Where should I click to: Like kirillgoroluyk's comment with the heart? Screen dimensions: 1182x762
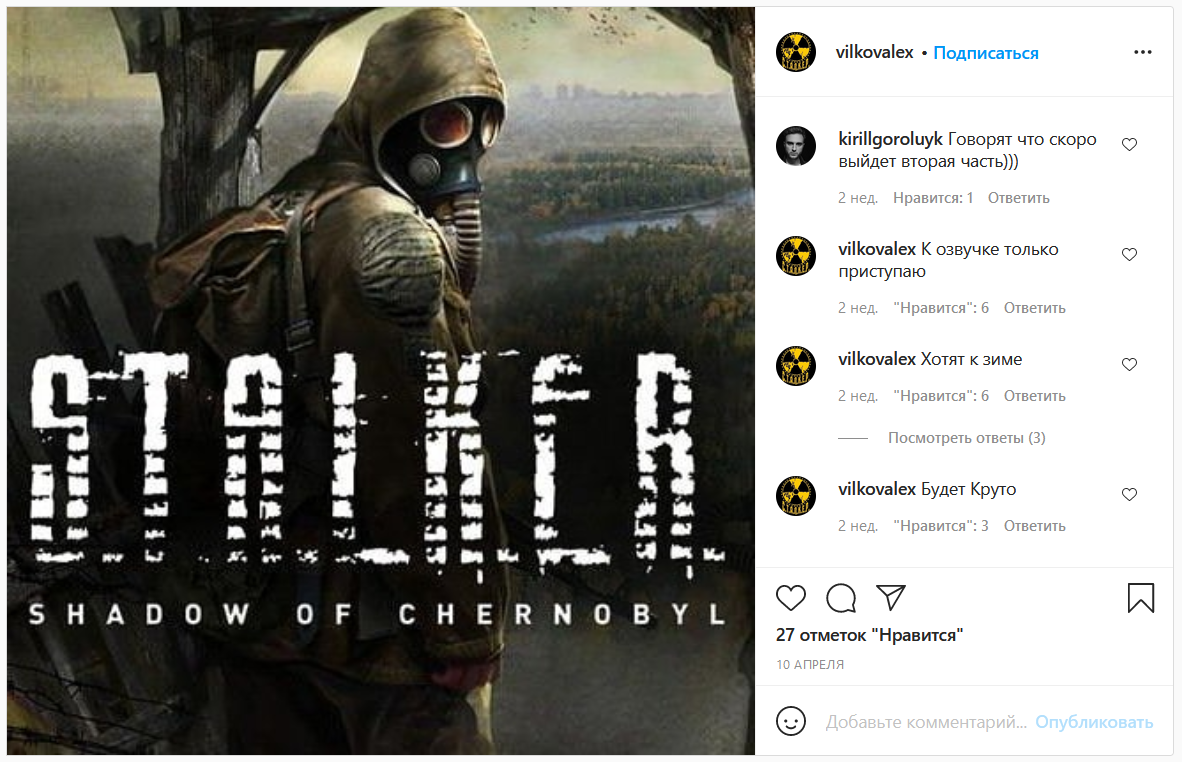pyautogui.click(x=1129, y=145)
